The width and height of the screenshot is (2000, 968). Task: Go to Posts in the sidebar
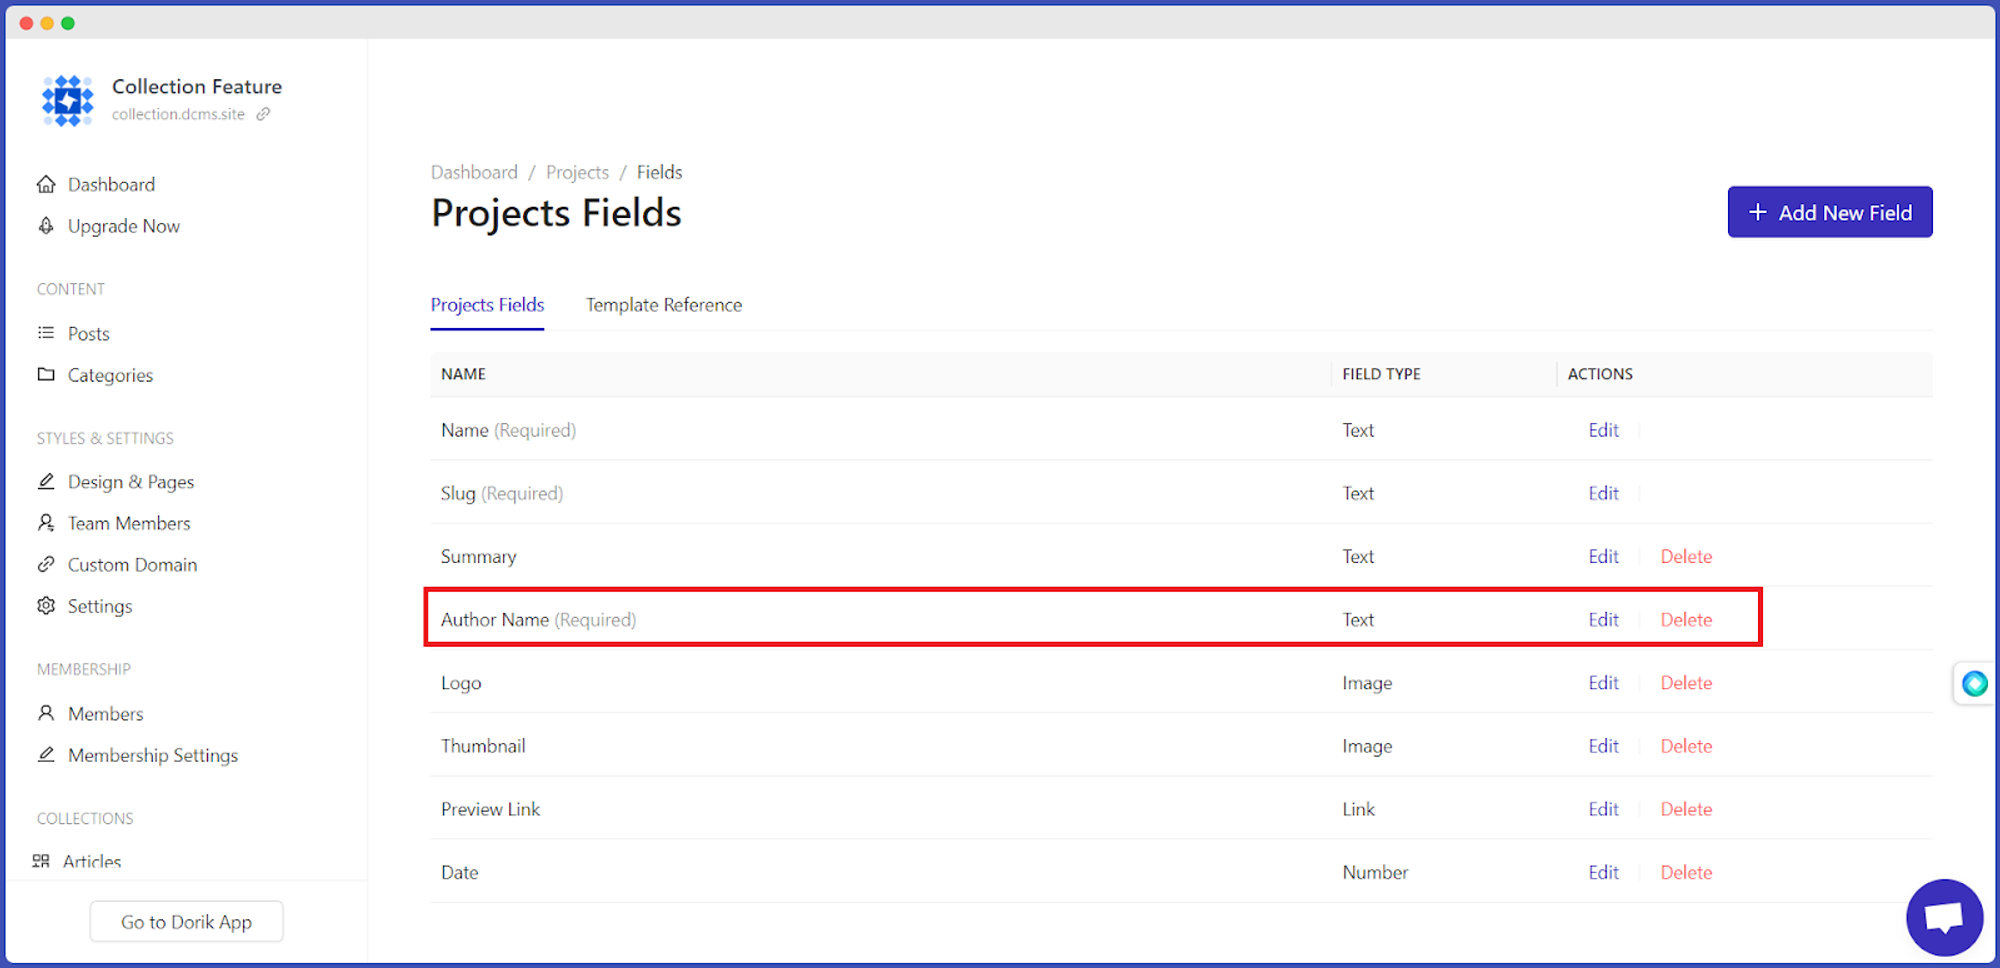pos(89,333)
